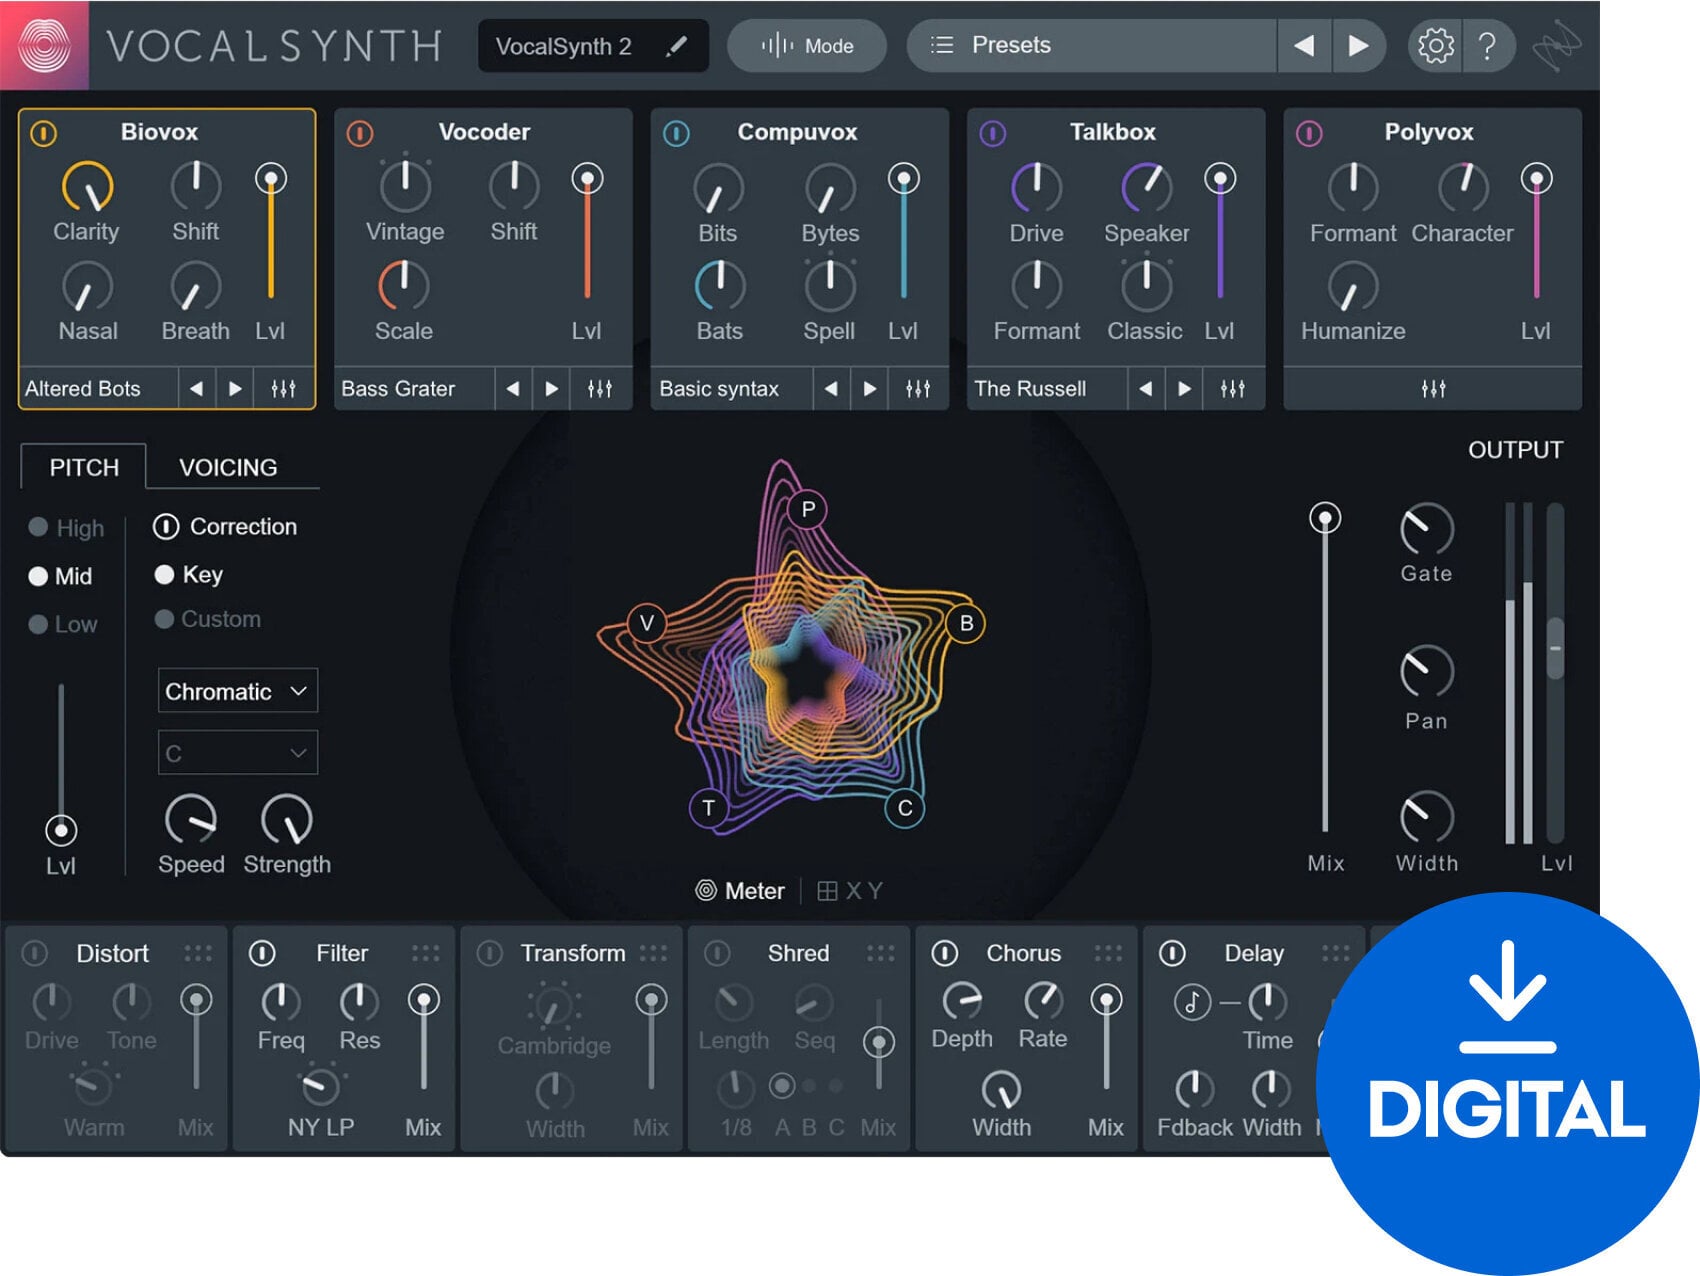The width and height of the screenshot is (1700, 1276).
Task: Select the Mid pitch correction radio button
Action: pos(37,576)
